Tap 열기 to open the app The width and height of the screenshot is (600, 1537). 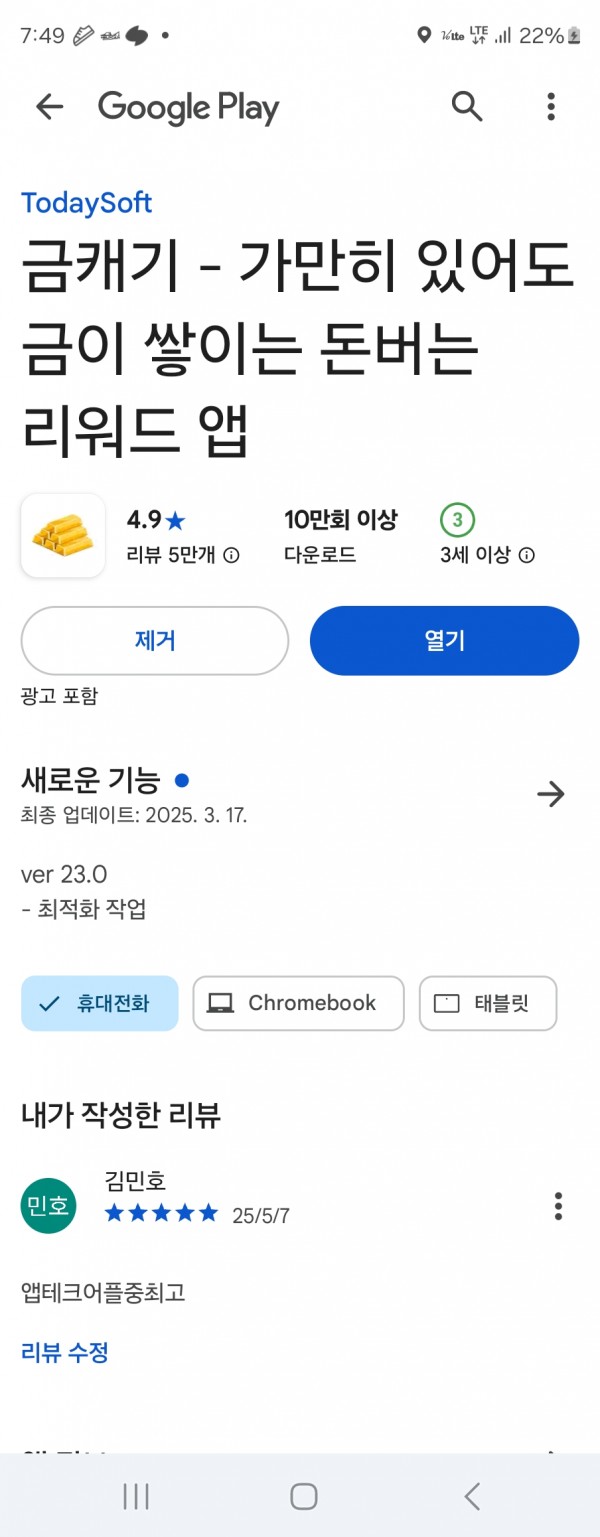click(x=445, y=641)
